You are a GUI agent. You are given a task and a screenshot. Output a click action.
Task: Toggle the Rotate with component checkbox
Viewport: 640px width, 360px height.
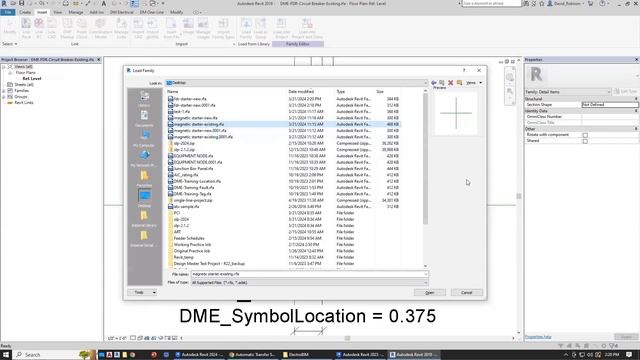click(585, 135)
